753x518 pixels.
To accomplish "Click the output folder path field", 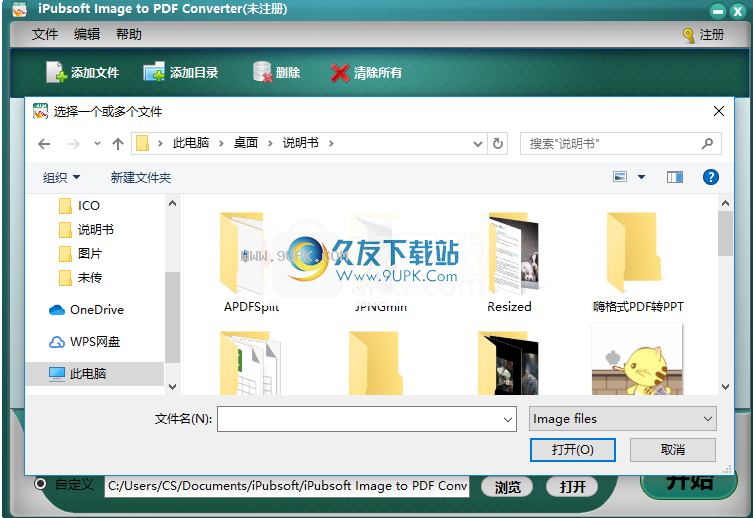I will tap(287, 486).
